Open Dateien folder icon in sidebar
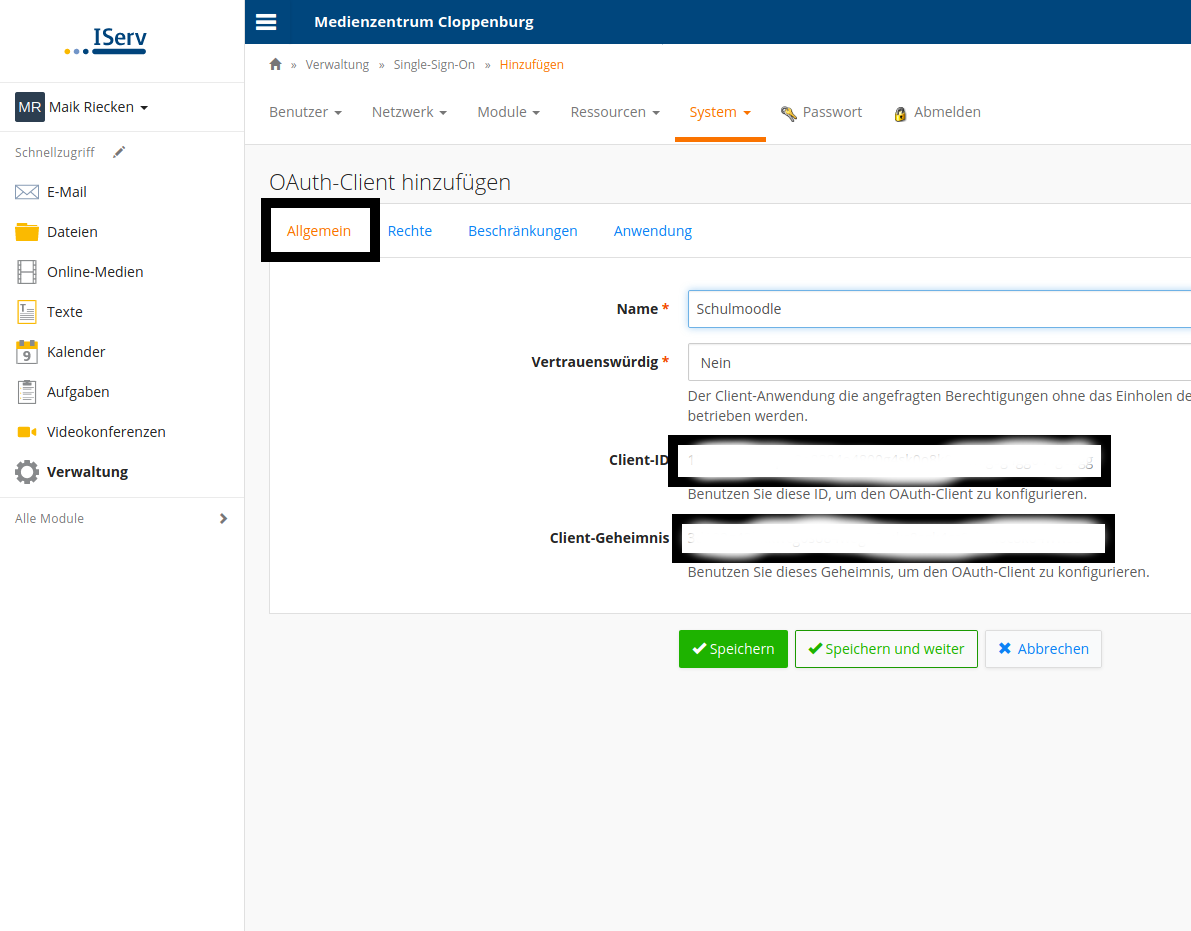Screen dimensions: 1191x931 click(27, 232)
